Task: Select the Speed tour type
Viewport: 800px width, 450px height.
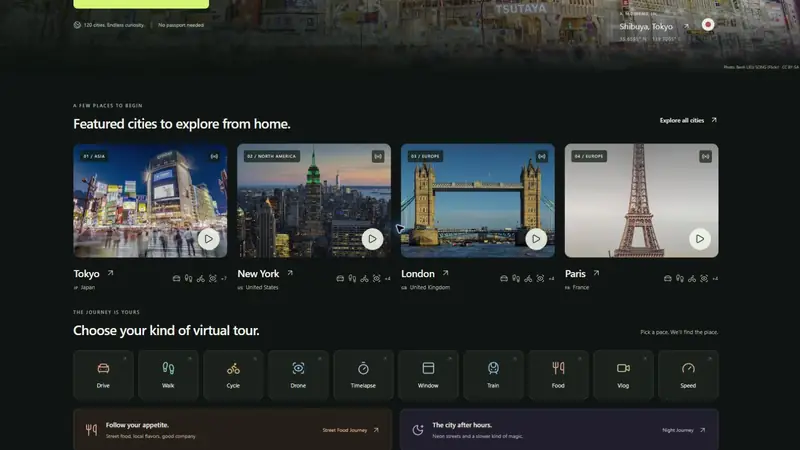Action: point(688,374)
